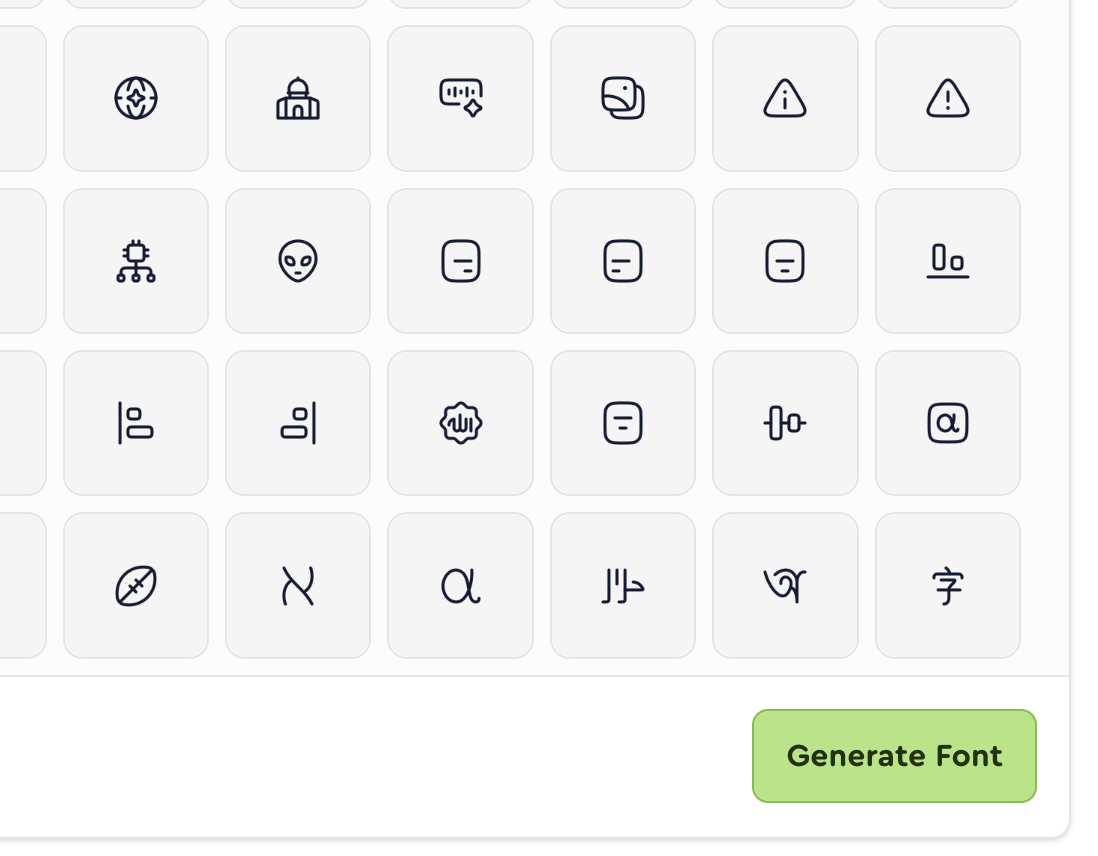Select the alert triangle exclamation icon
The image size is (1098, 856).
tap(947, 98)
